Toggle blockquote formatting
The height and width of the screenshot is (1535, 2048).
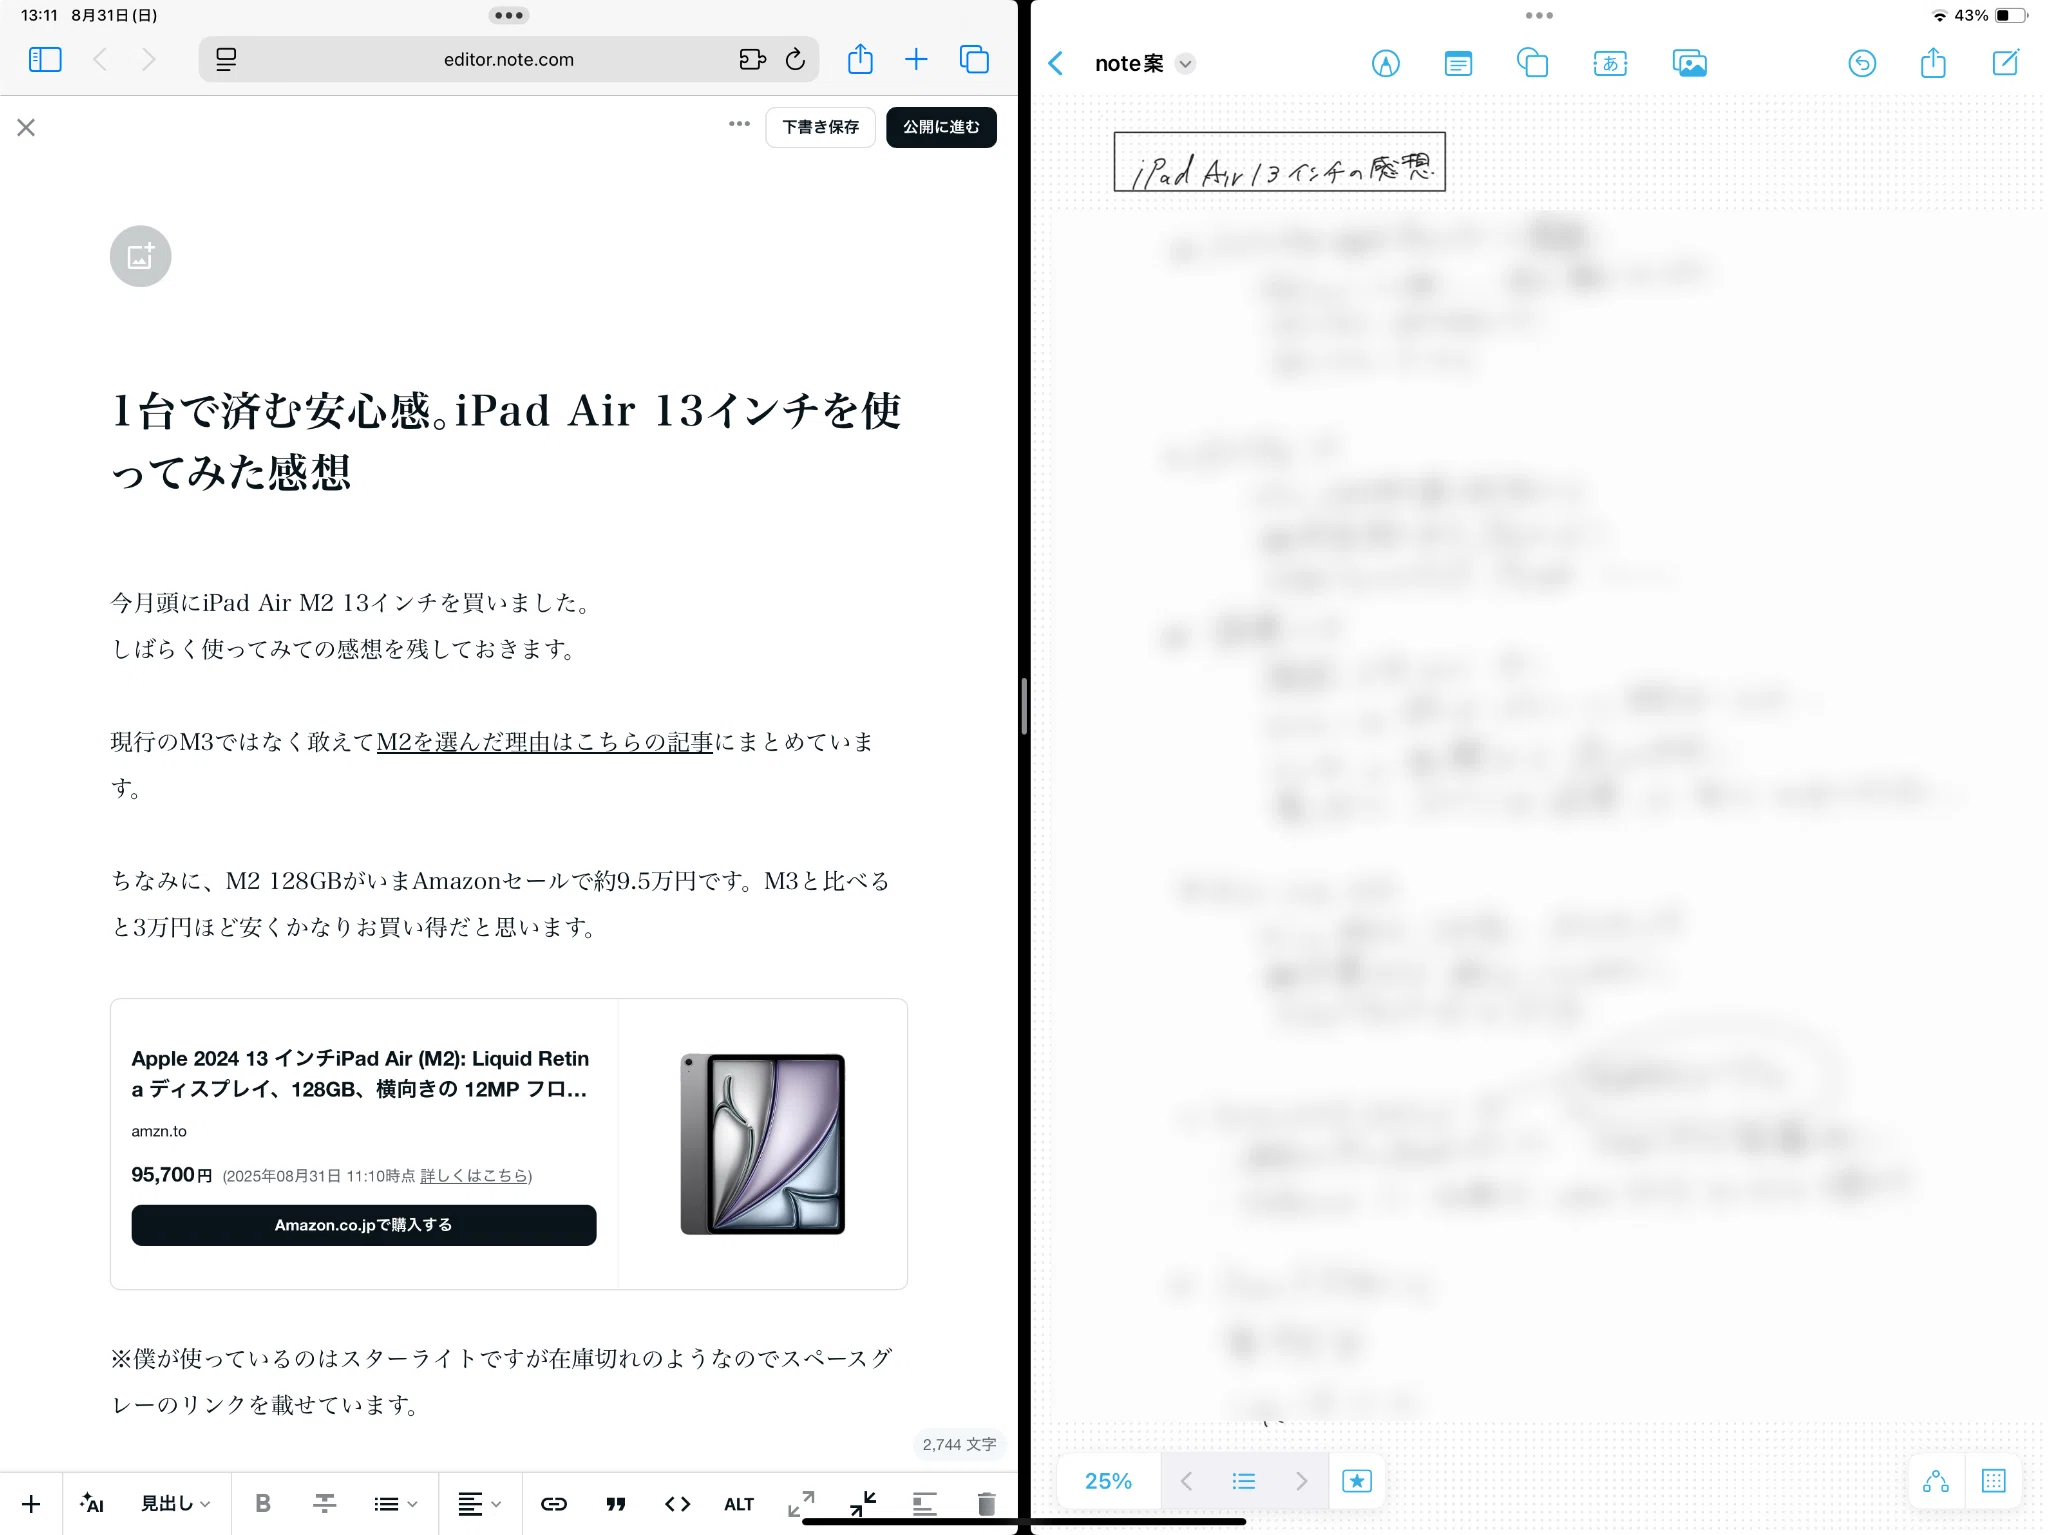[x=616, y=1504]
